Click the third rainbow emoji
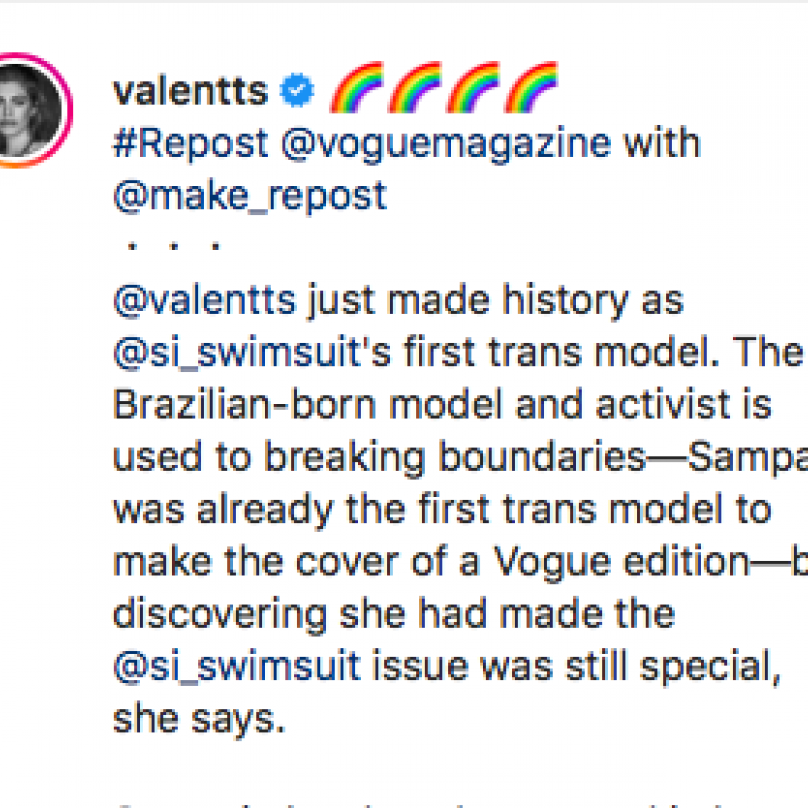 click(x=473, y=87)
